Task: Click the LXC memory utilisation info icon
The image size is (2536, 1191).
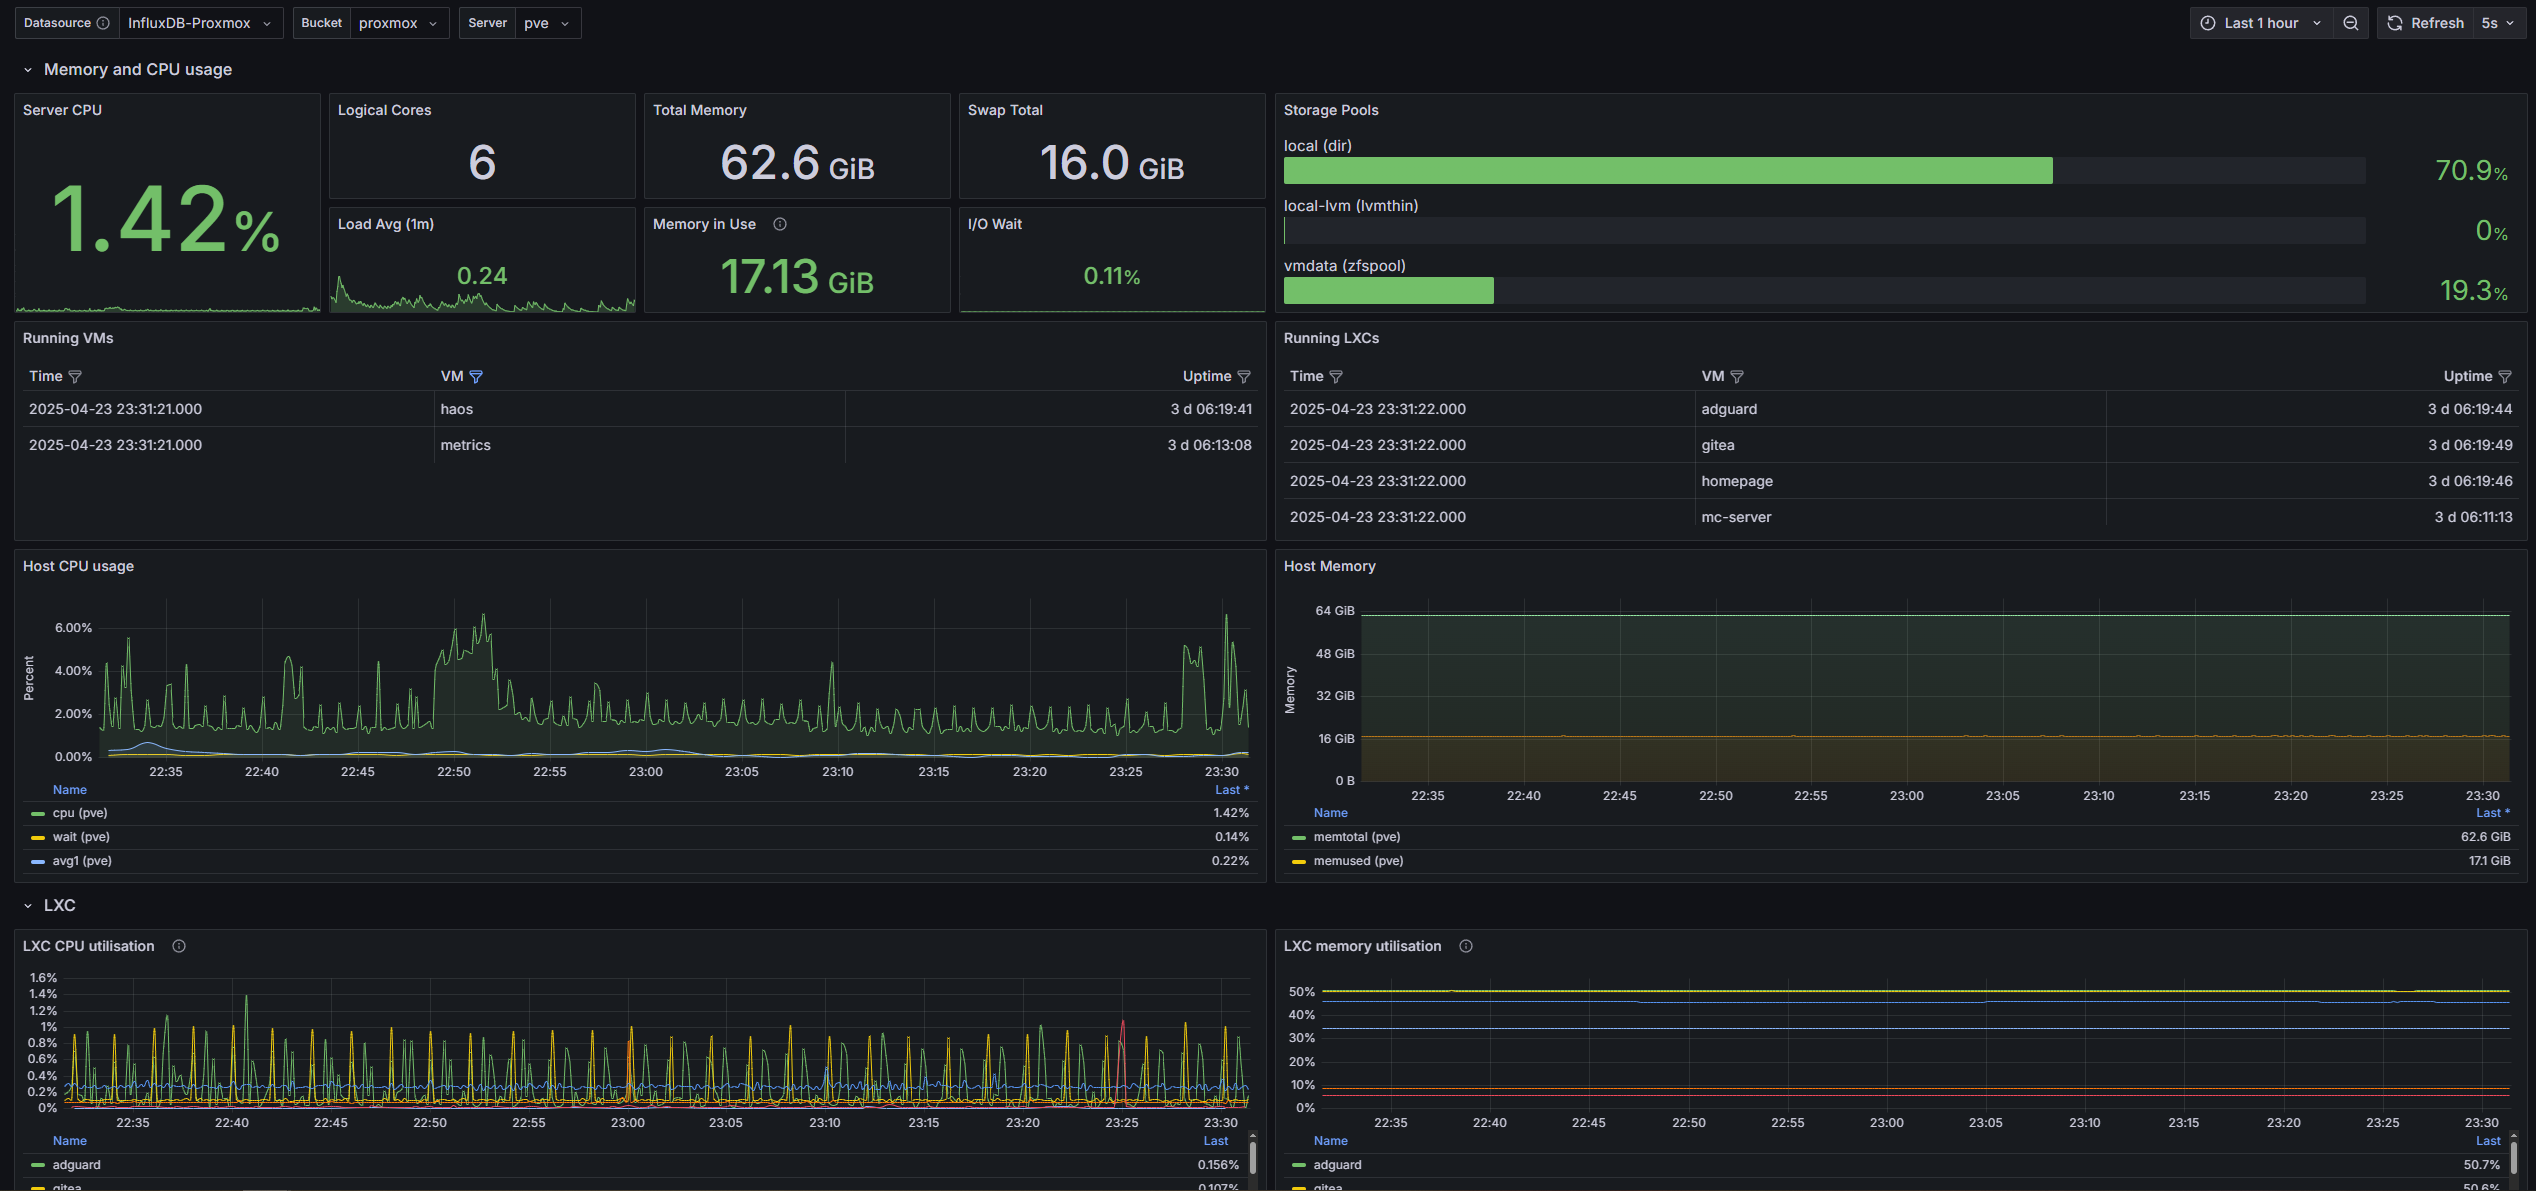Action: [1466, 946]
